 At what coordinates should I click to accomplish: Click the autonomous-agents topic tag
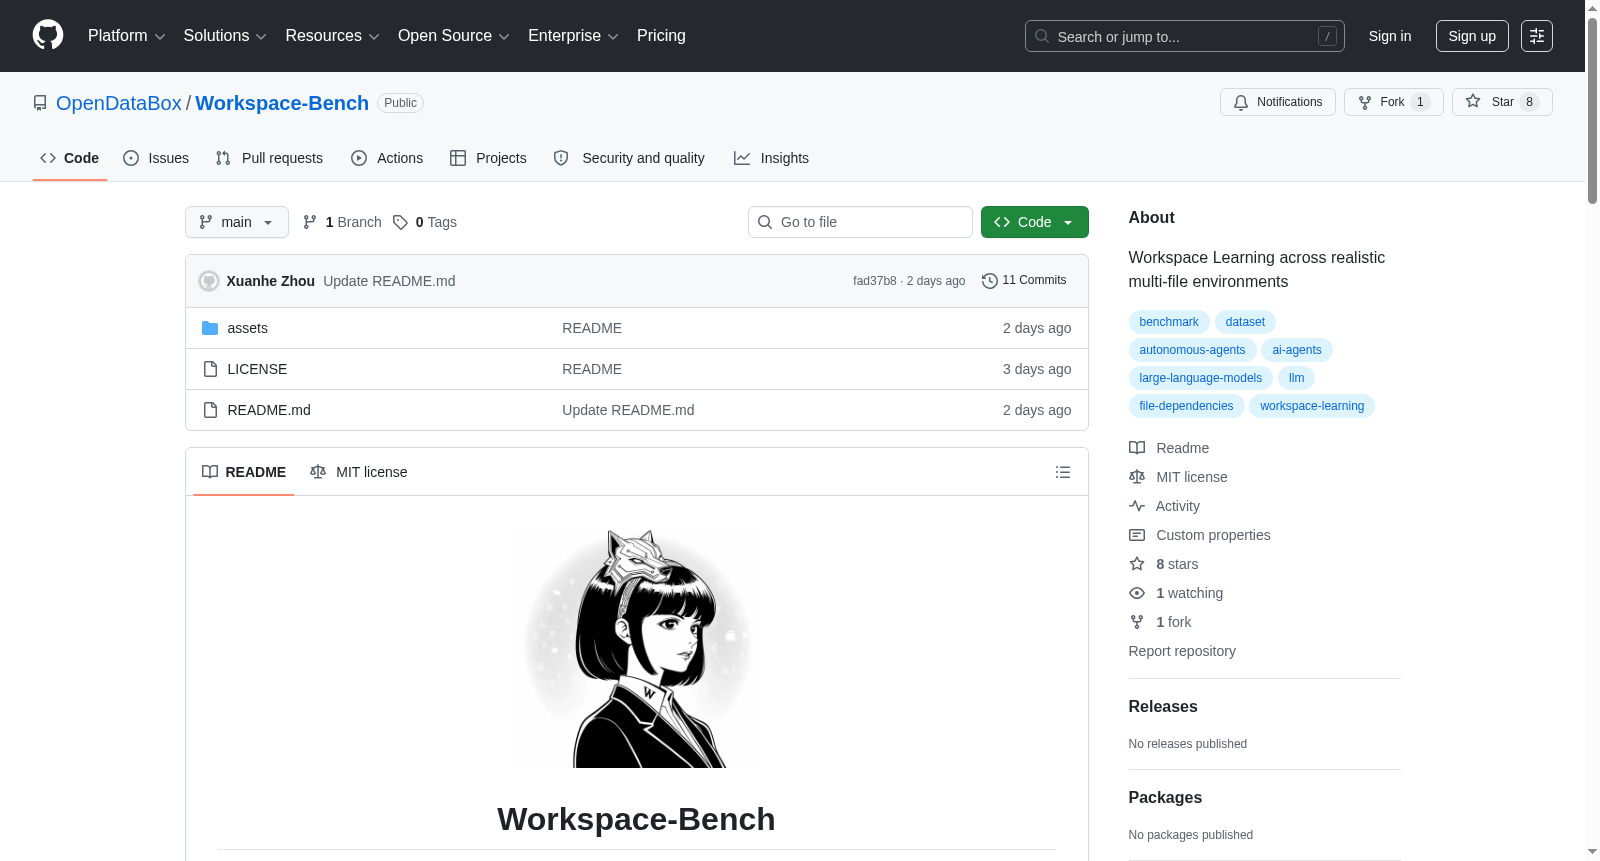click(1192, 350)
